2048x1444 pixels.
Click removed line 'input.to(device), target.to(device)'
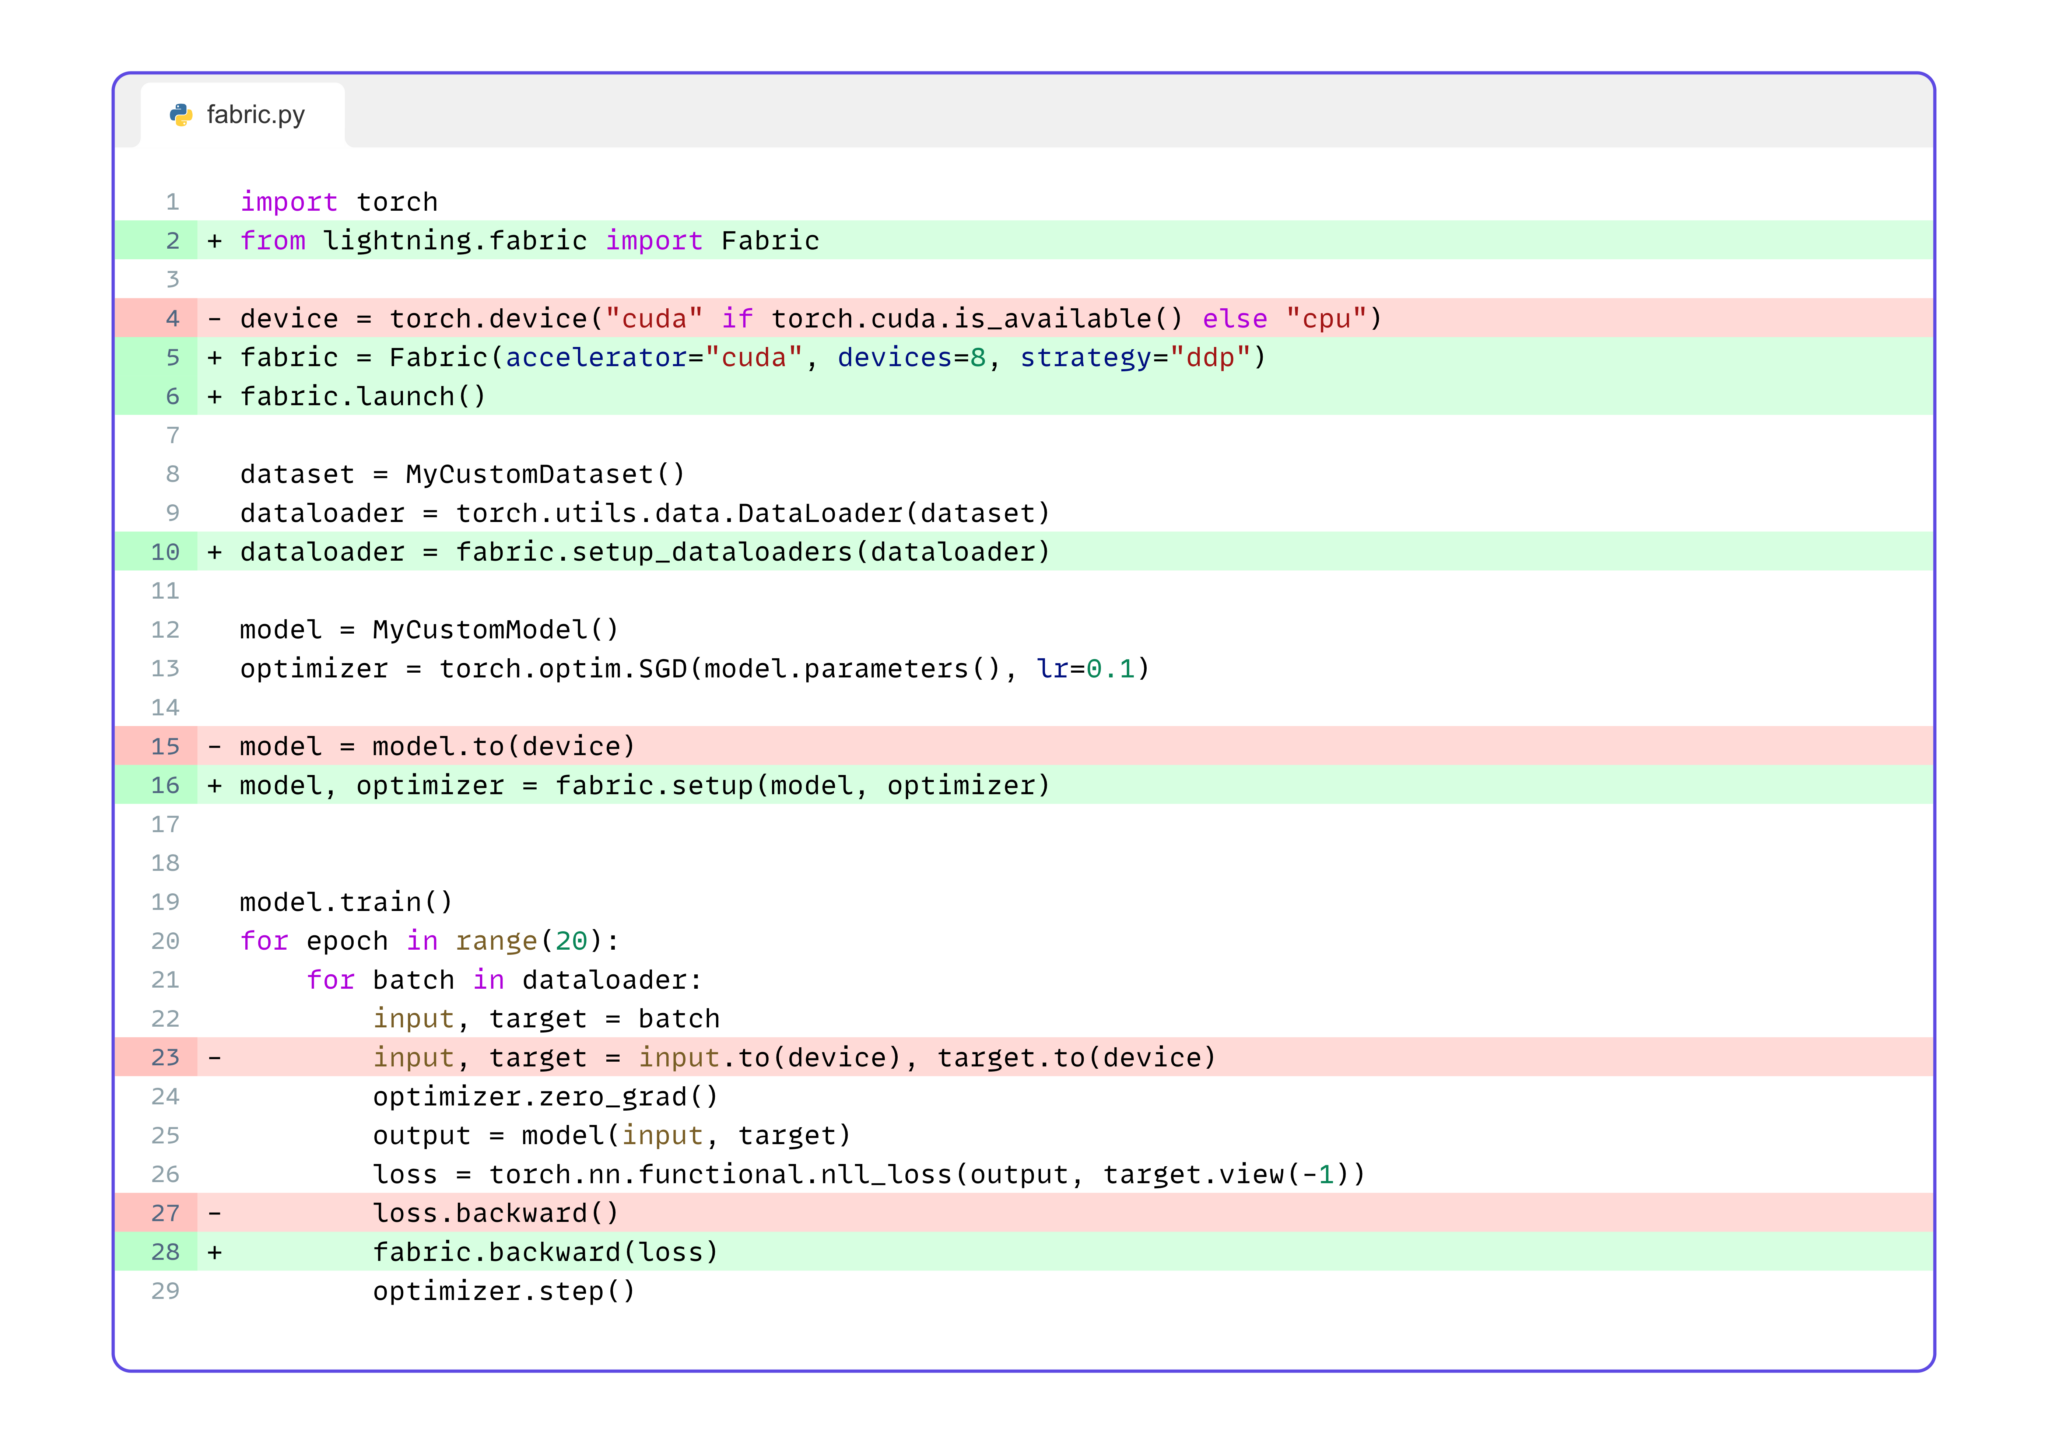coord(1024,1058)
